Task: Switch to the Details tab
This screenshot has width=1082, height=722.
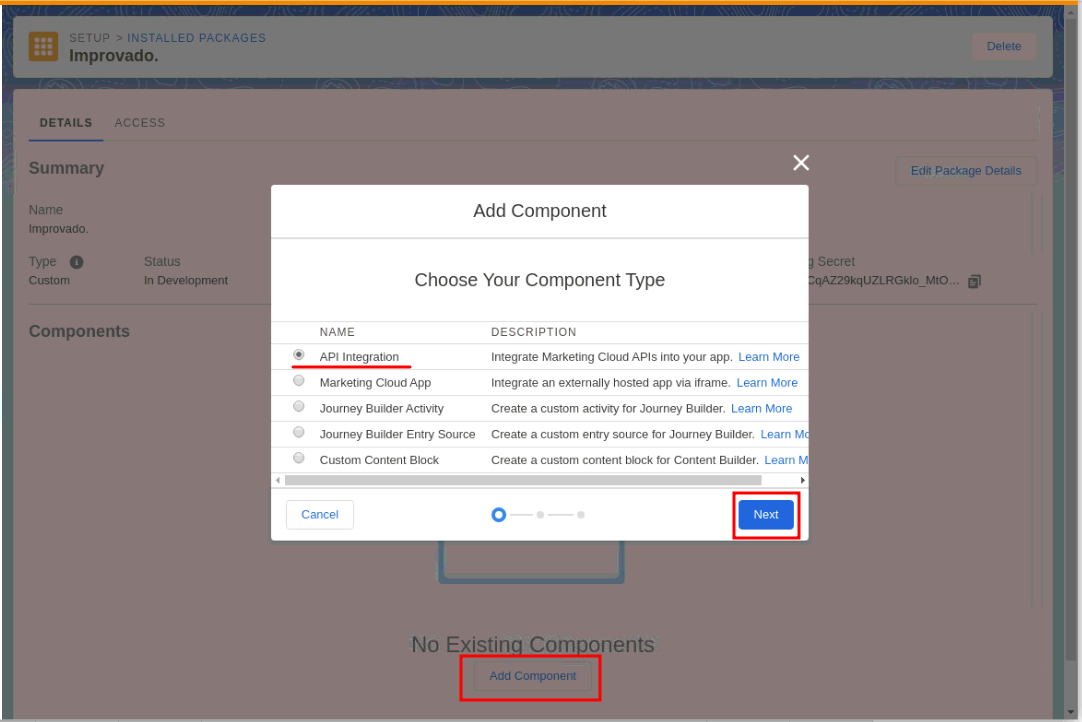Action: click(66, 123)
